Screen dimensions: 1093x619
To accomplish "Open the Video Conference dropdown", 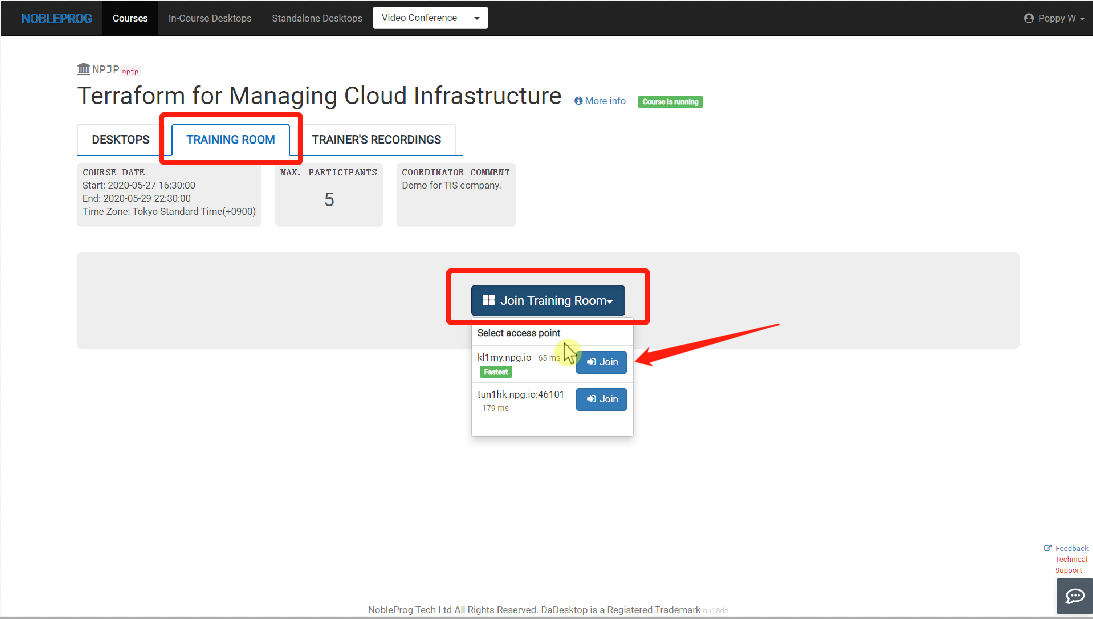I will click(430, 18).
